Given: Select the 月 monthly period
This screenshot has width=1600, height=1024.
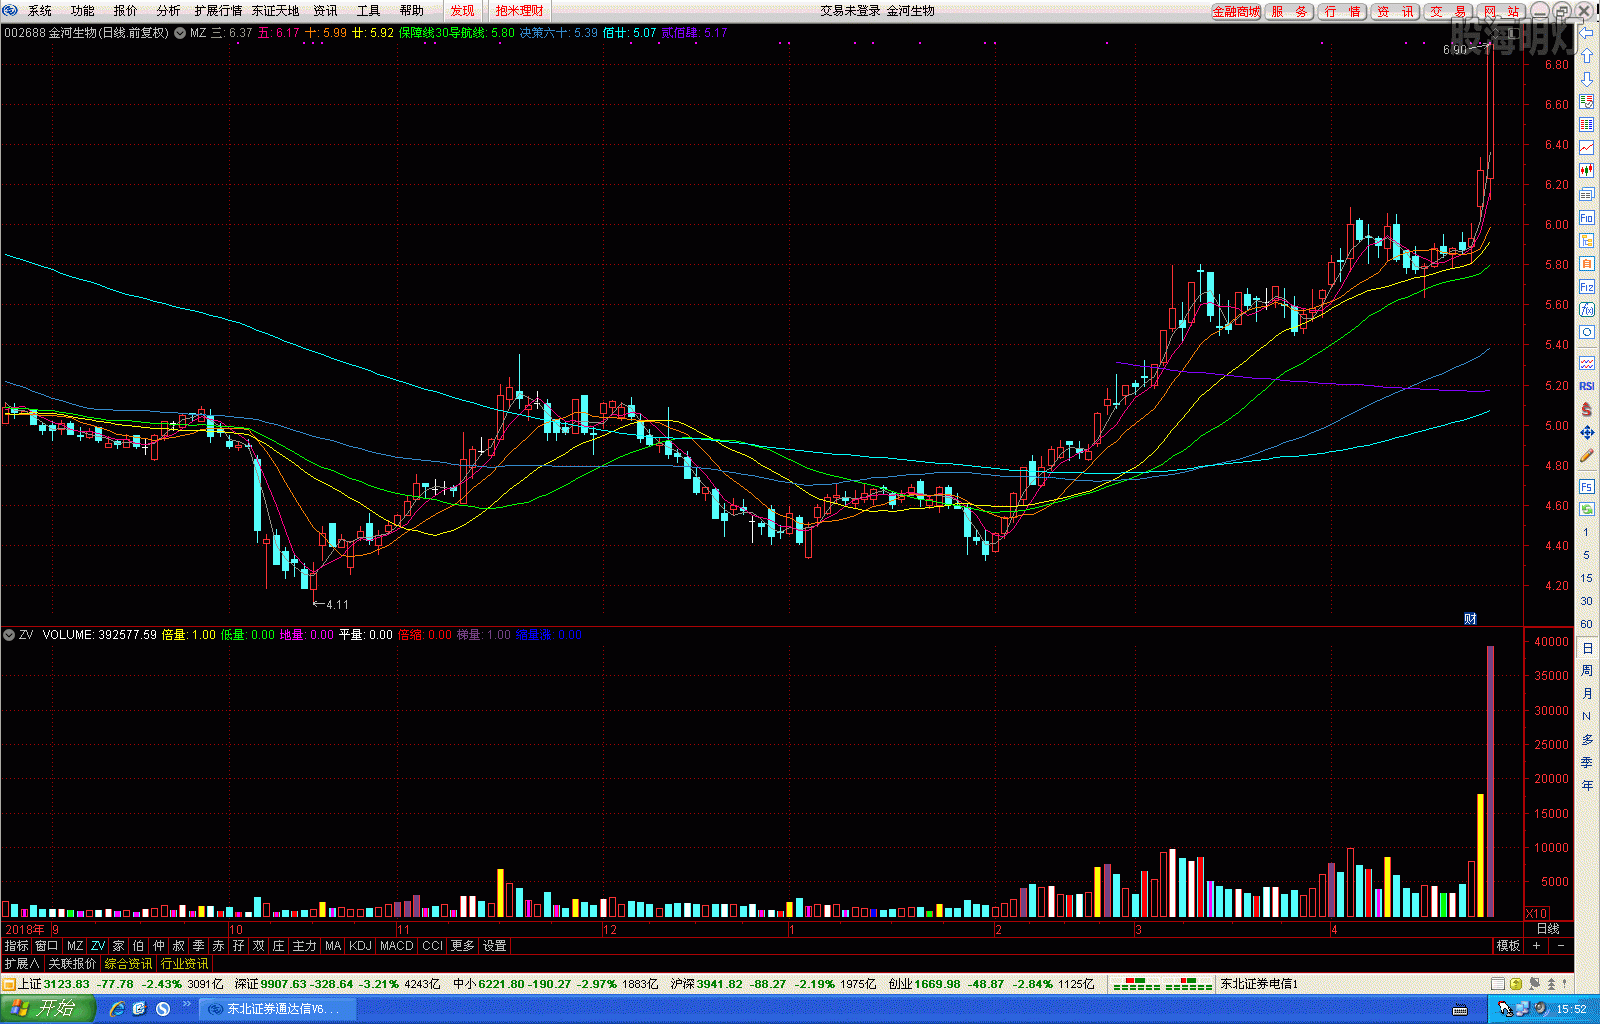Looking at the screenshot, I should tap(1587, 694).
